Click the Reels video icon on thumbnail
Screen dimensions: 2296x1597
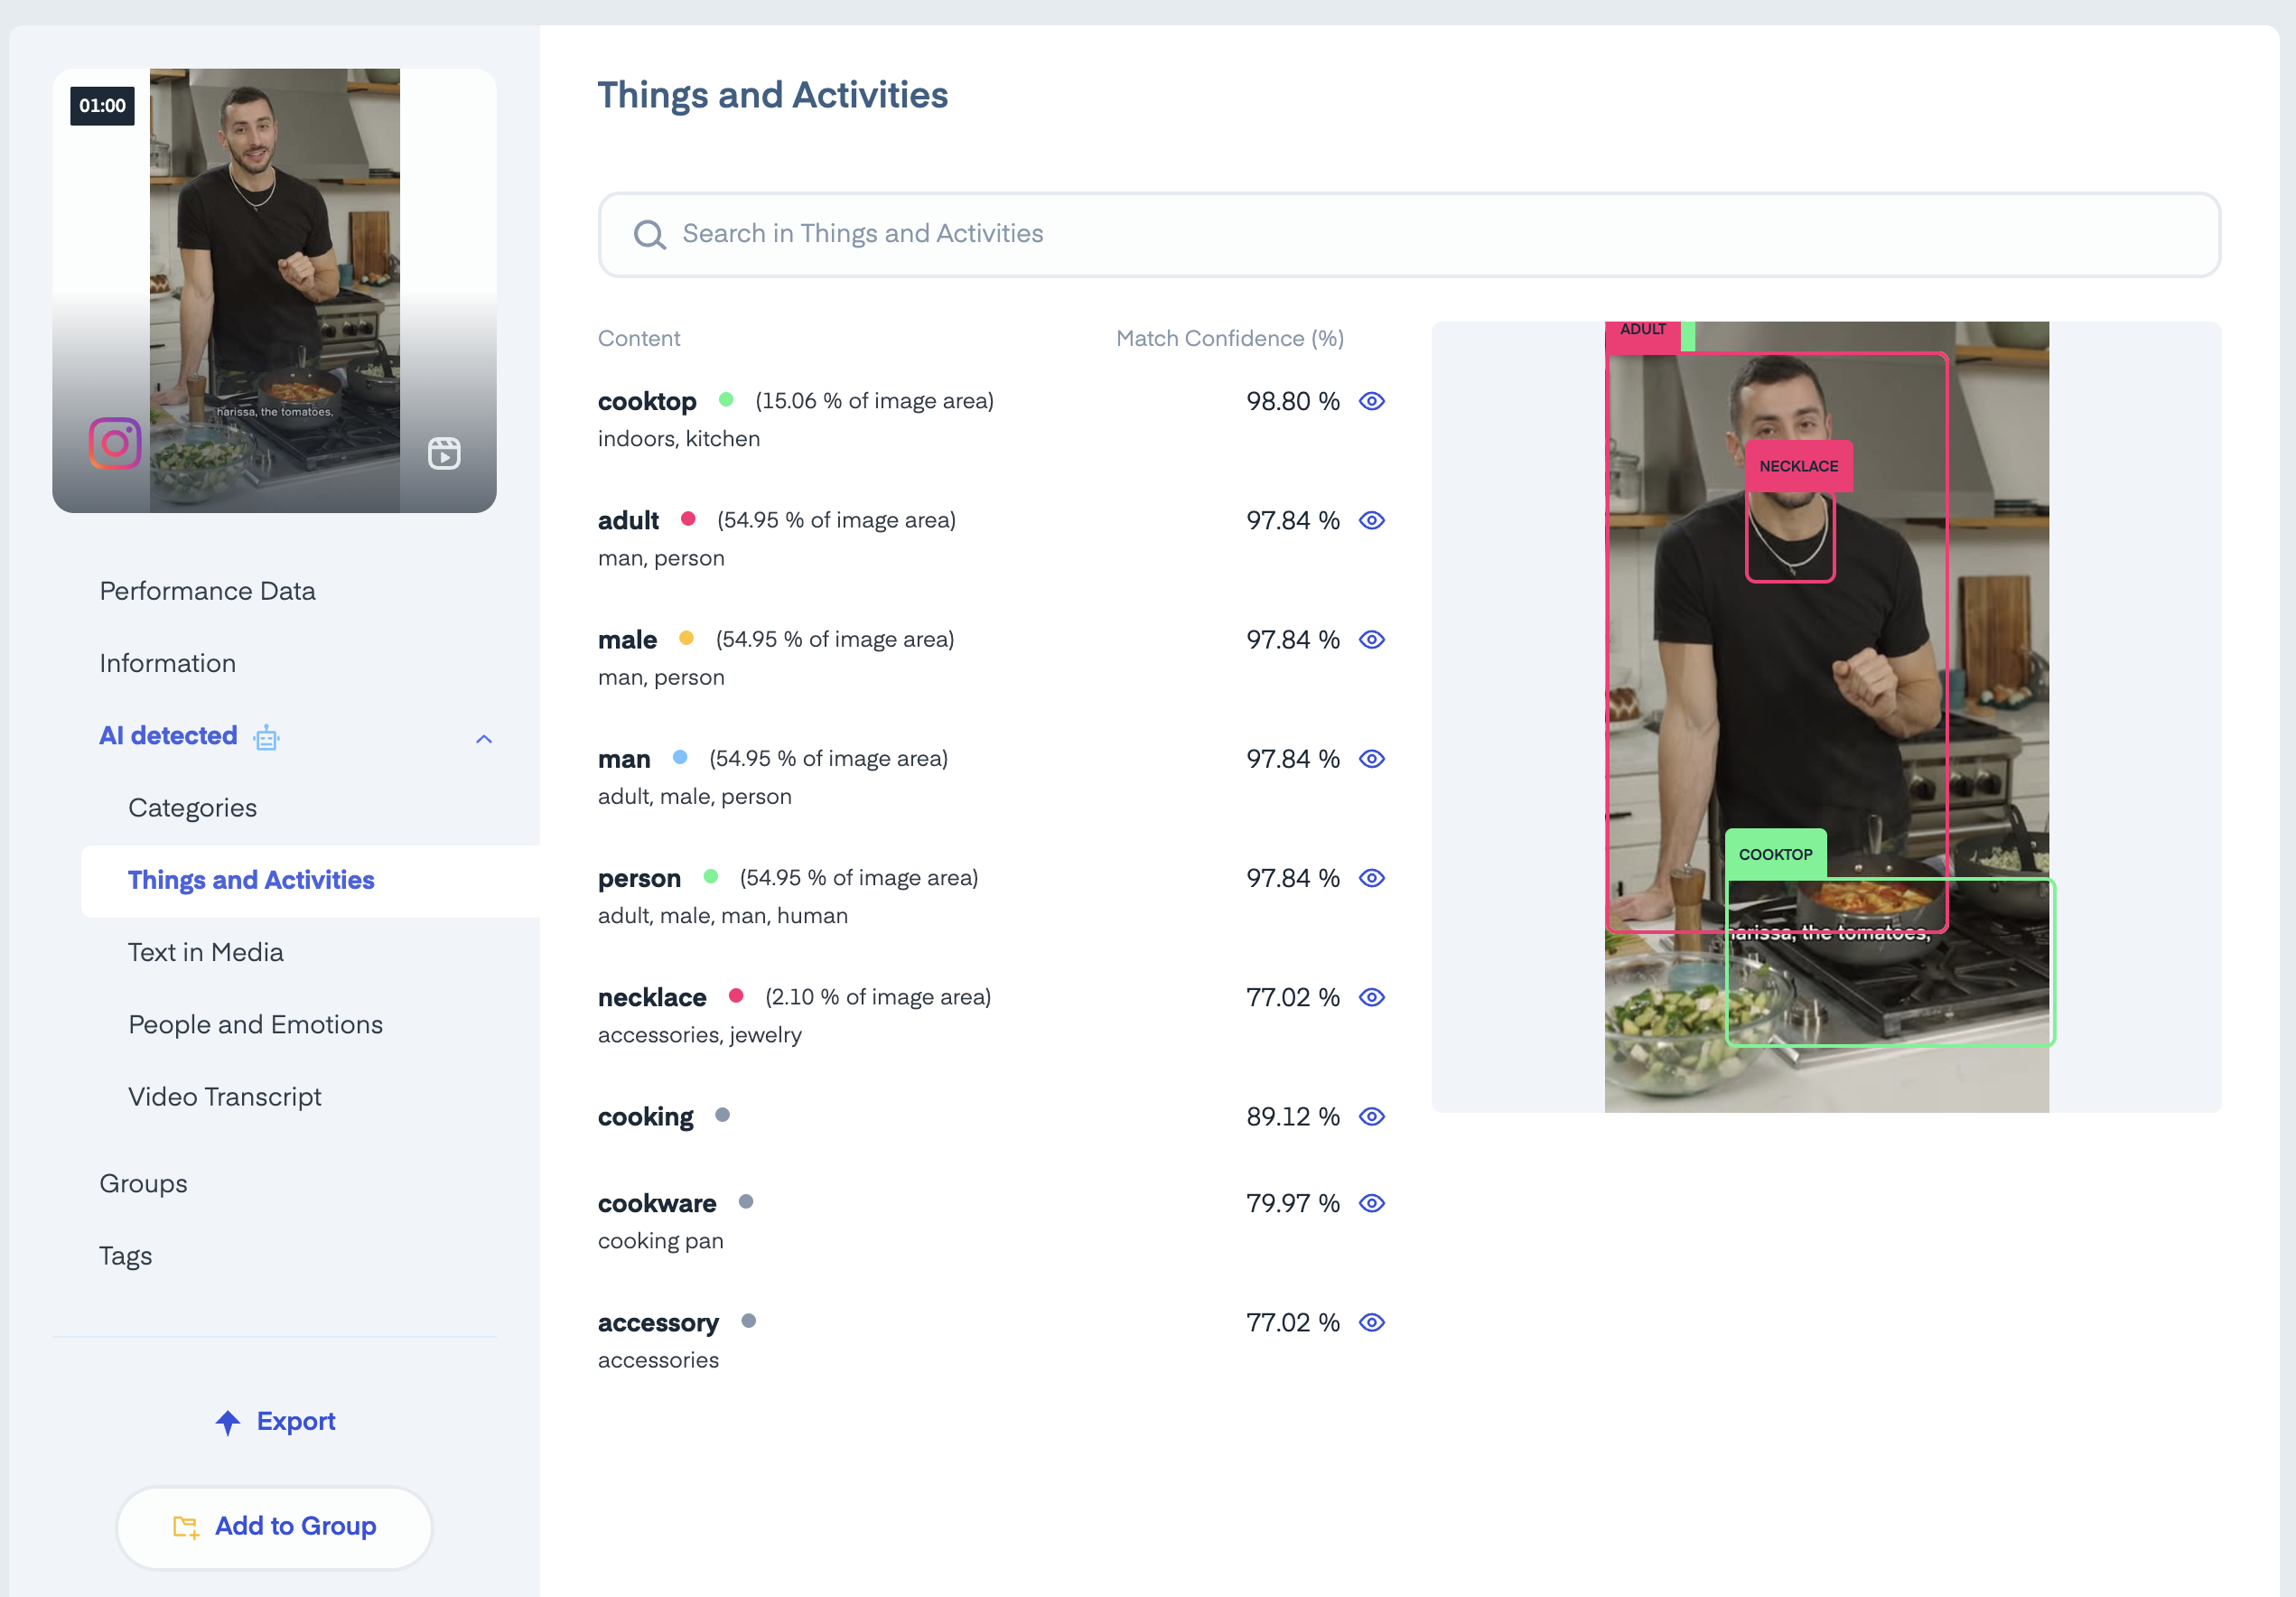point(444,453)
